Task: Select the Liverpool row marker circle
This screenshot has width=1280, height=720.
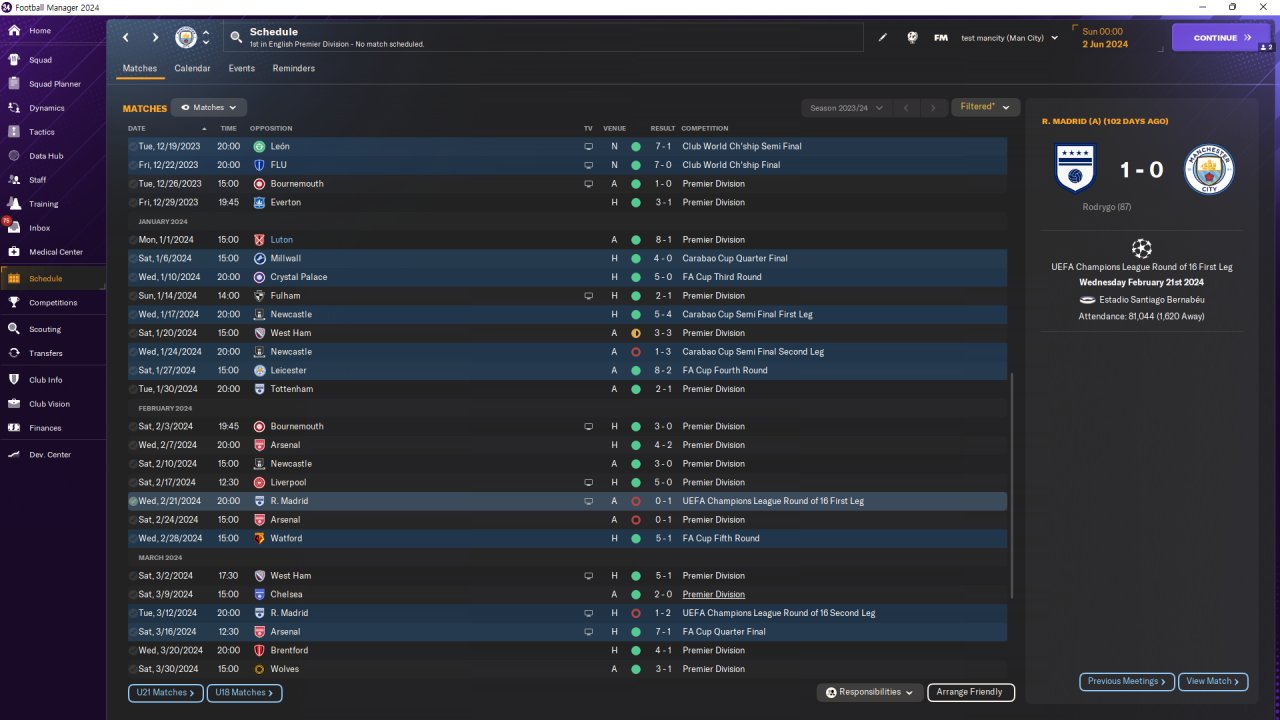Action: (133, 482)
